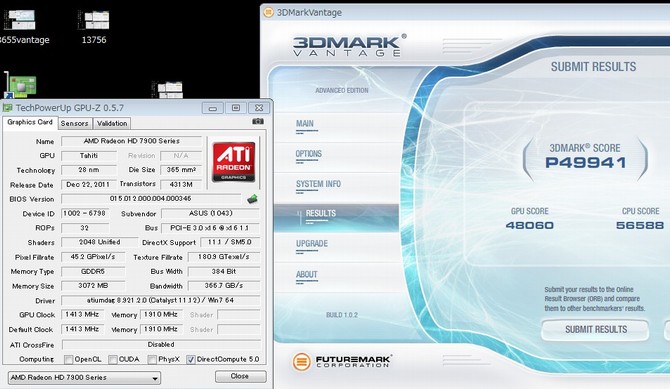Viewport: 670px width, 389px height.
Task: Switch to the Sensors tab
Action: (x=74, y=124)
